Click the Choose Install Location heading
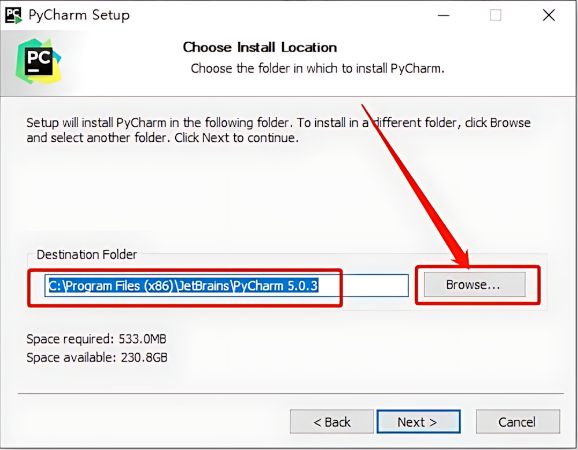The height and width of the screenshot is (450, 578). point(260,48)
